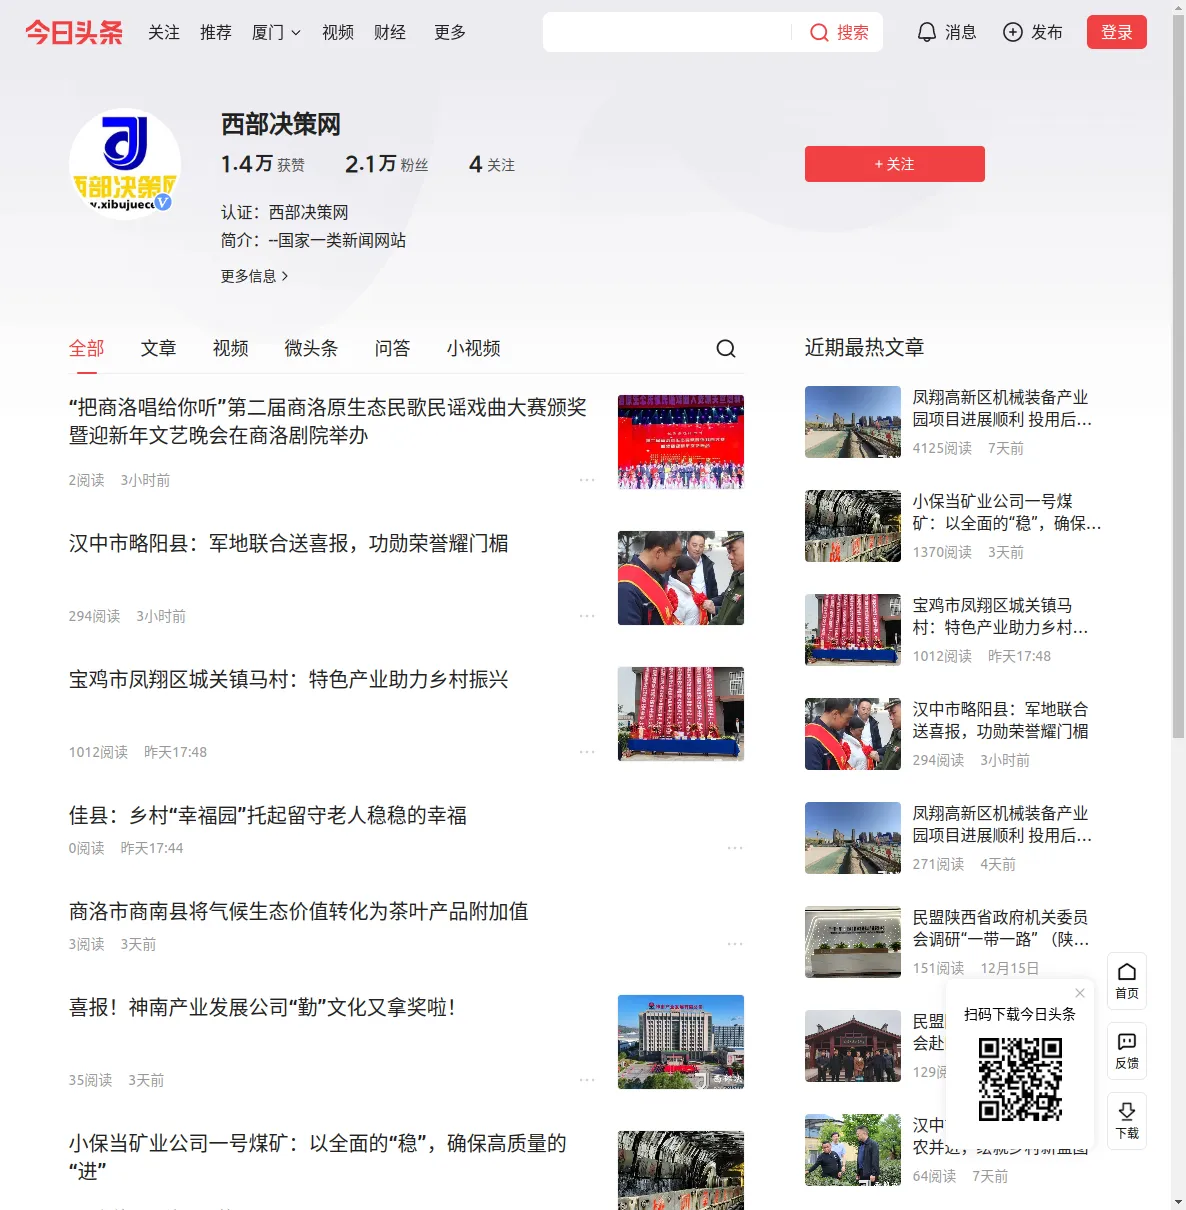Click inside the top search input field
Image resolution: width=1186 pixels, height=1210 pixels.
point(668,32)
